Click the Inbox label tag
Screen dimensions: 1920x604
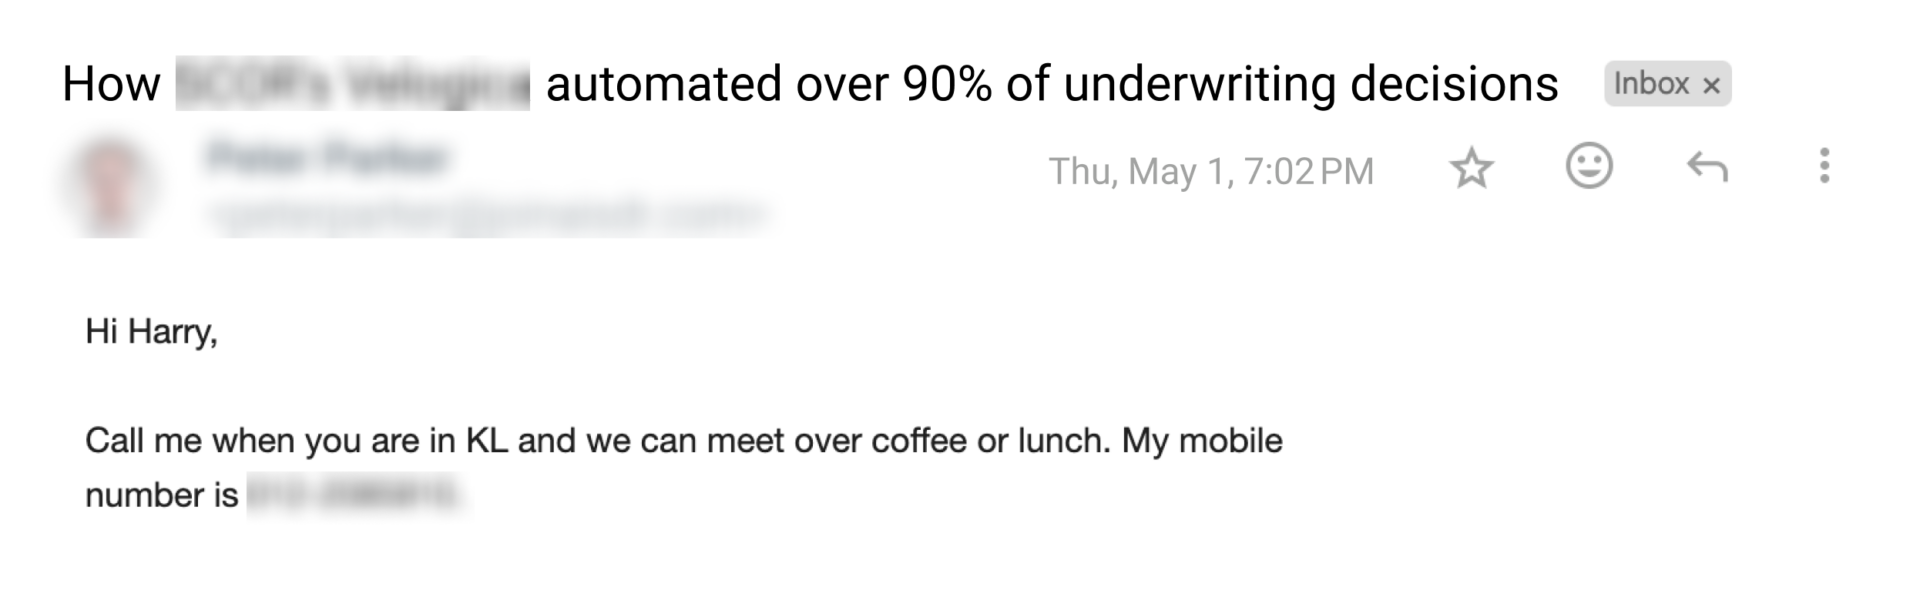1651,84
